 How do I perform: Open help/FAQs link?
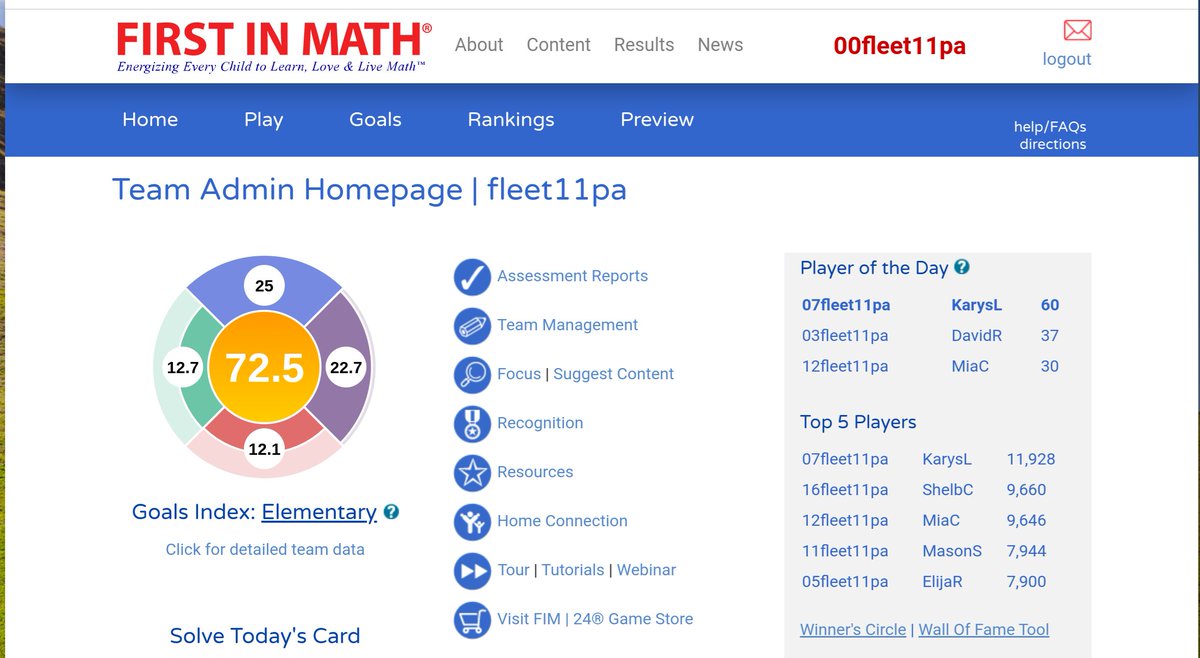coord(1050,127)
